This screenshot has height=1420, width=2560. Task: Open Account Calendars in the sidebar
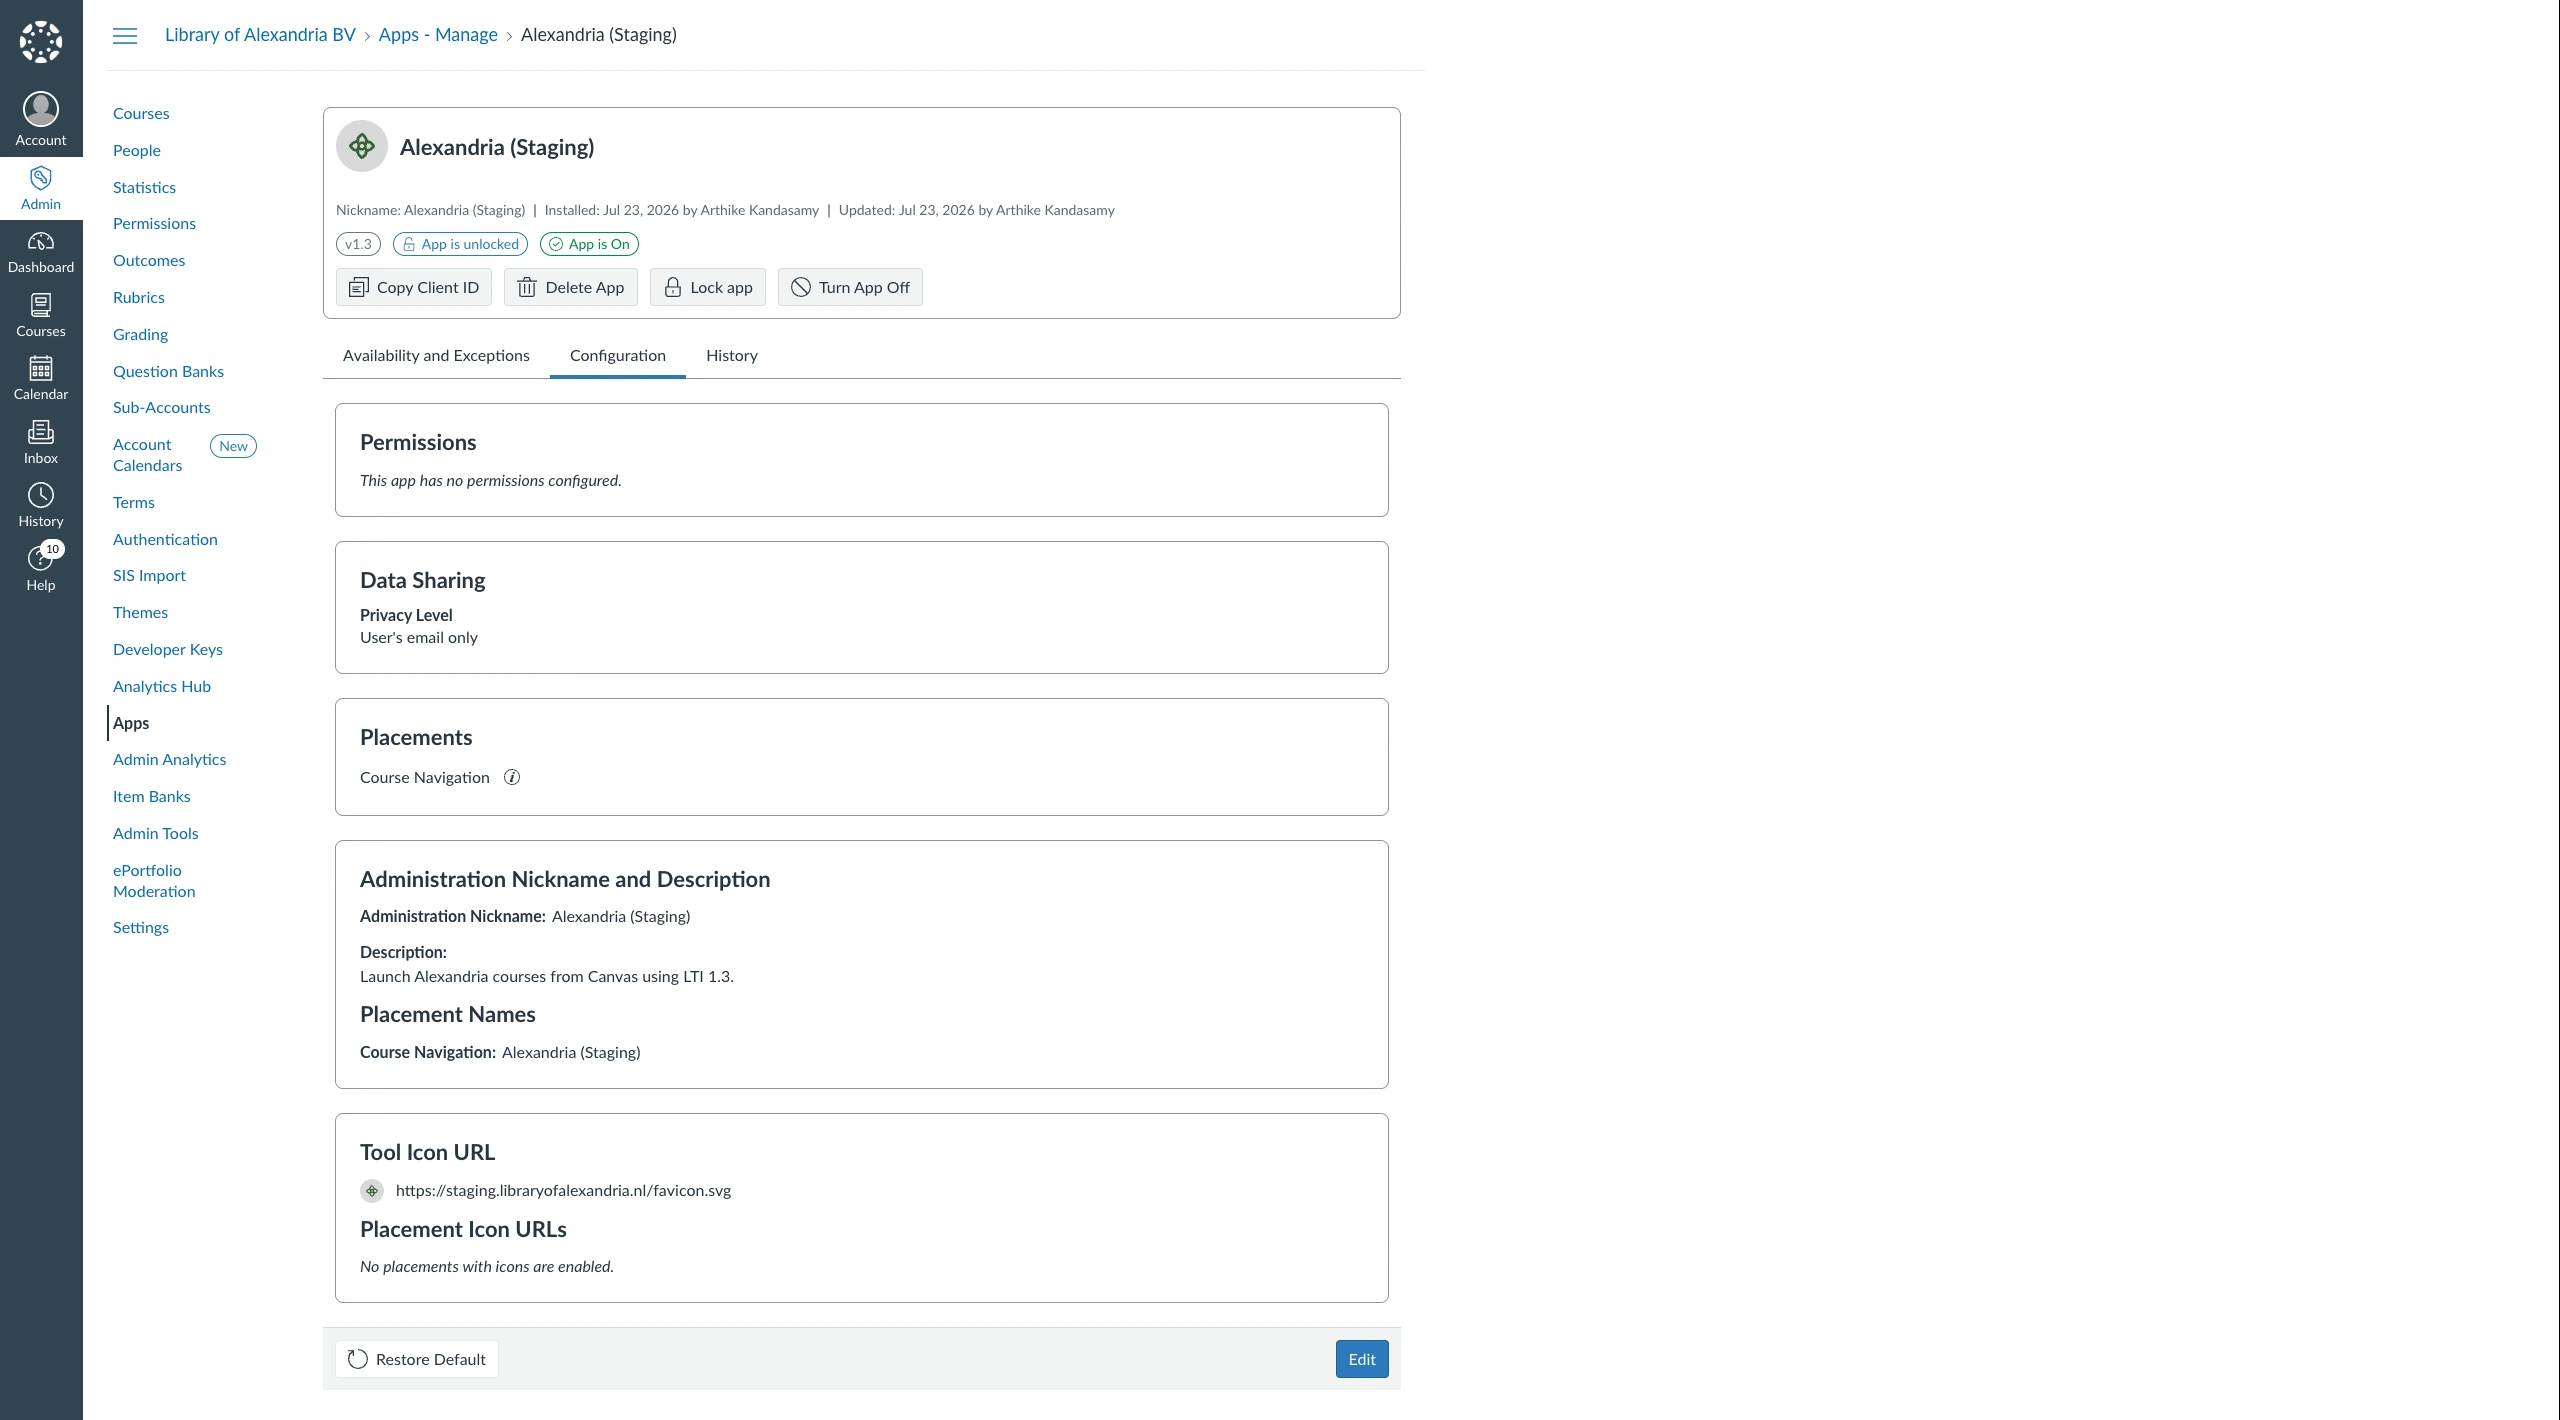[x=148, y=455]
